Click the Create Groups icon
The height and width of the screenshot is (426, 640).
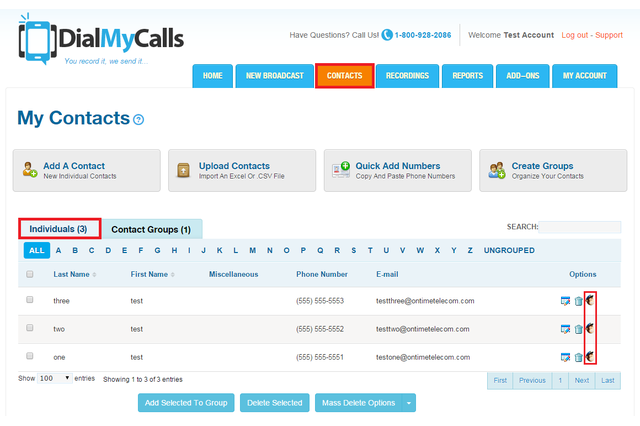(x=497, y=171)
